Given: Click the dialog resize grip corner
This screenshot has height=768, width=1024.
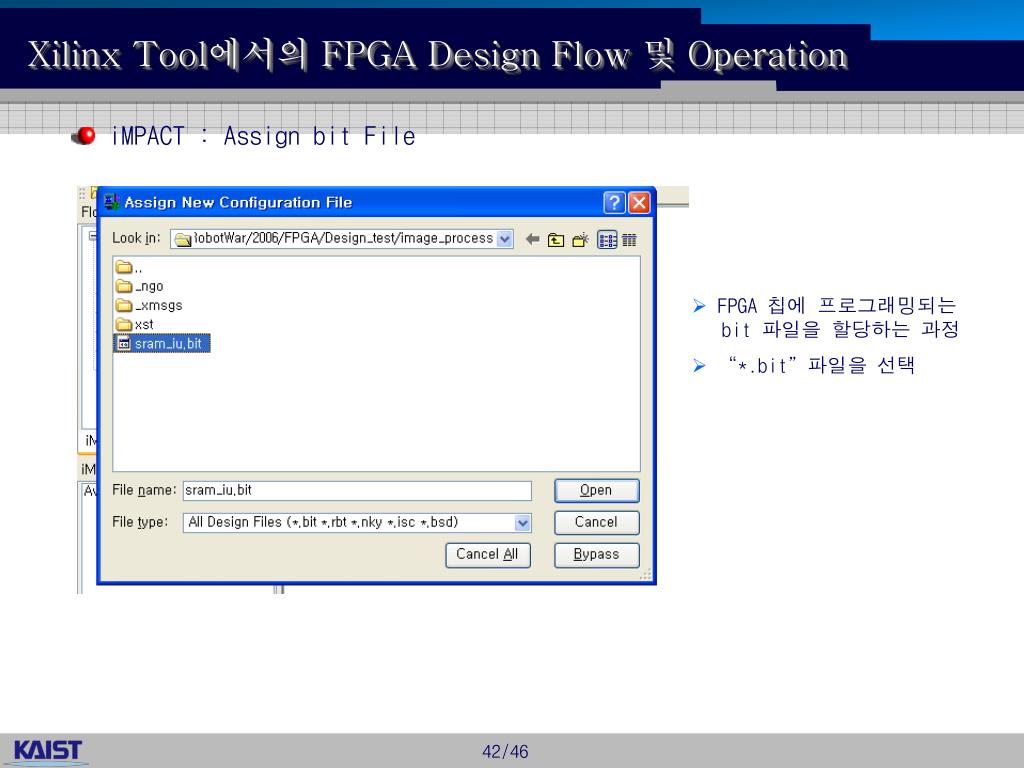Looking at the screenshot, I should click(645, 575).
